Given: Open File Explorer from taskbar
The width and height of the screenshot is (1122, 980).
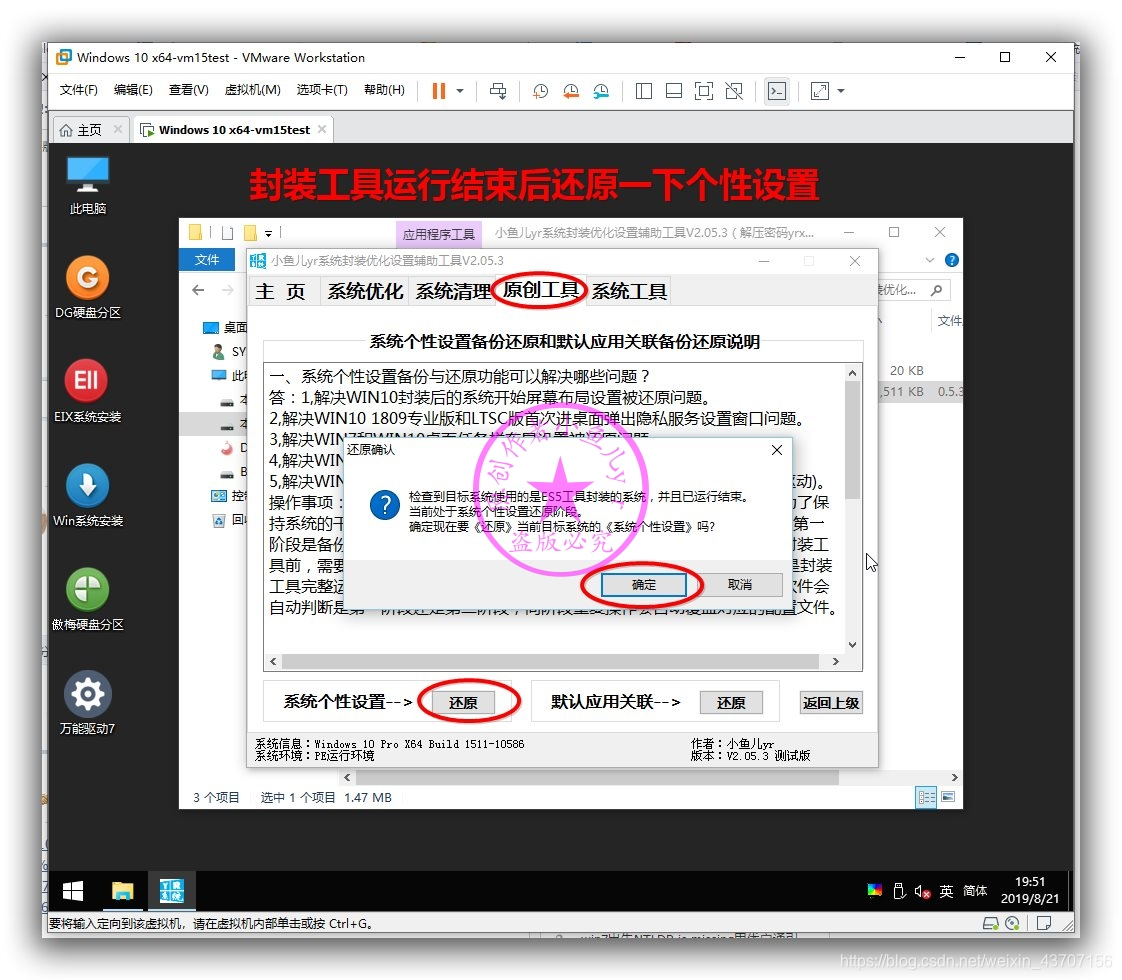Looking at the screenshot, I should click(x=122, y=891).
